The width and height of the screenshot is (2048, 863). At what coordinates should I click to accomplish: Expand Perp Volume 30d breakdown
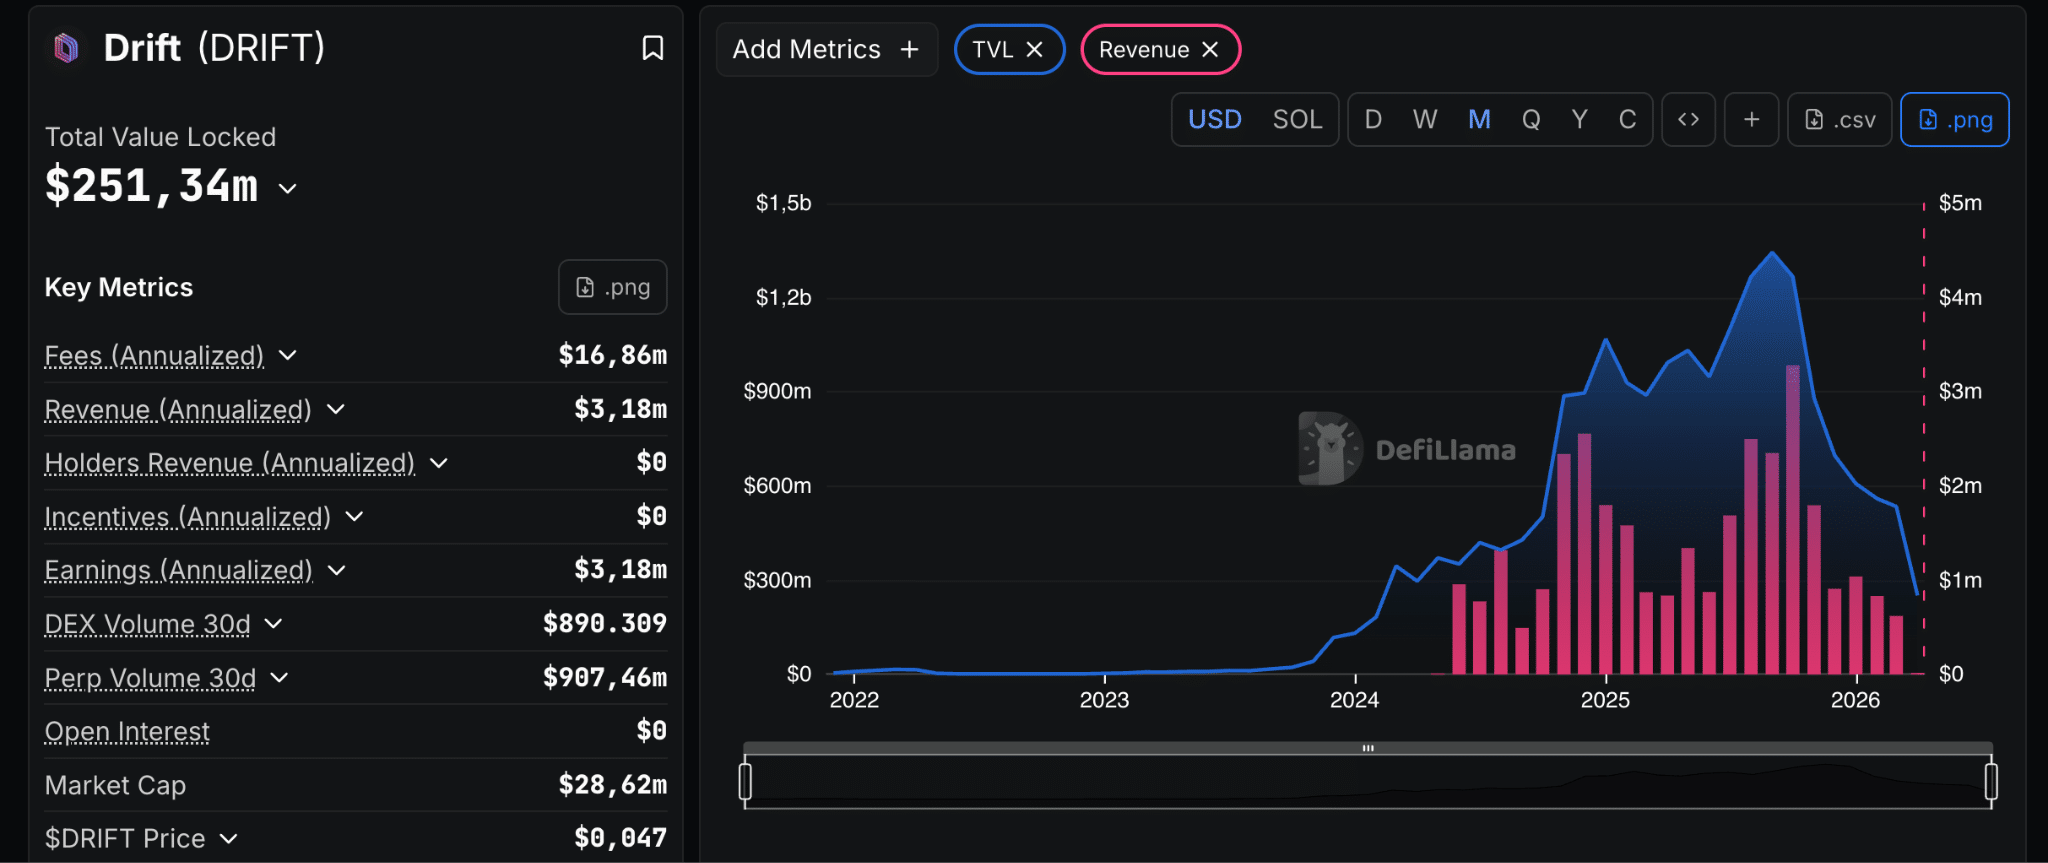pos(280,678)
